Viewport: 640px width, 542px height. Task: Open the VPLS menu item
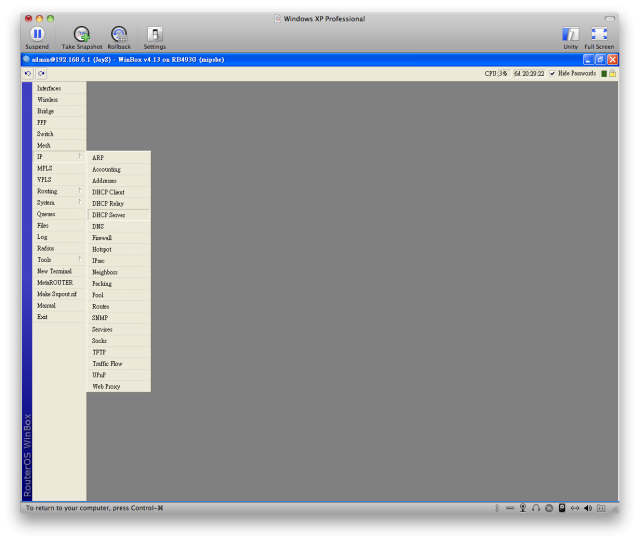point(59,180)
